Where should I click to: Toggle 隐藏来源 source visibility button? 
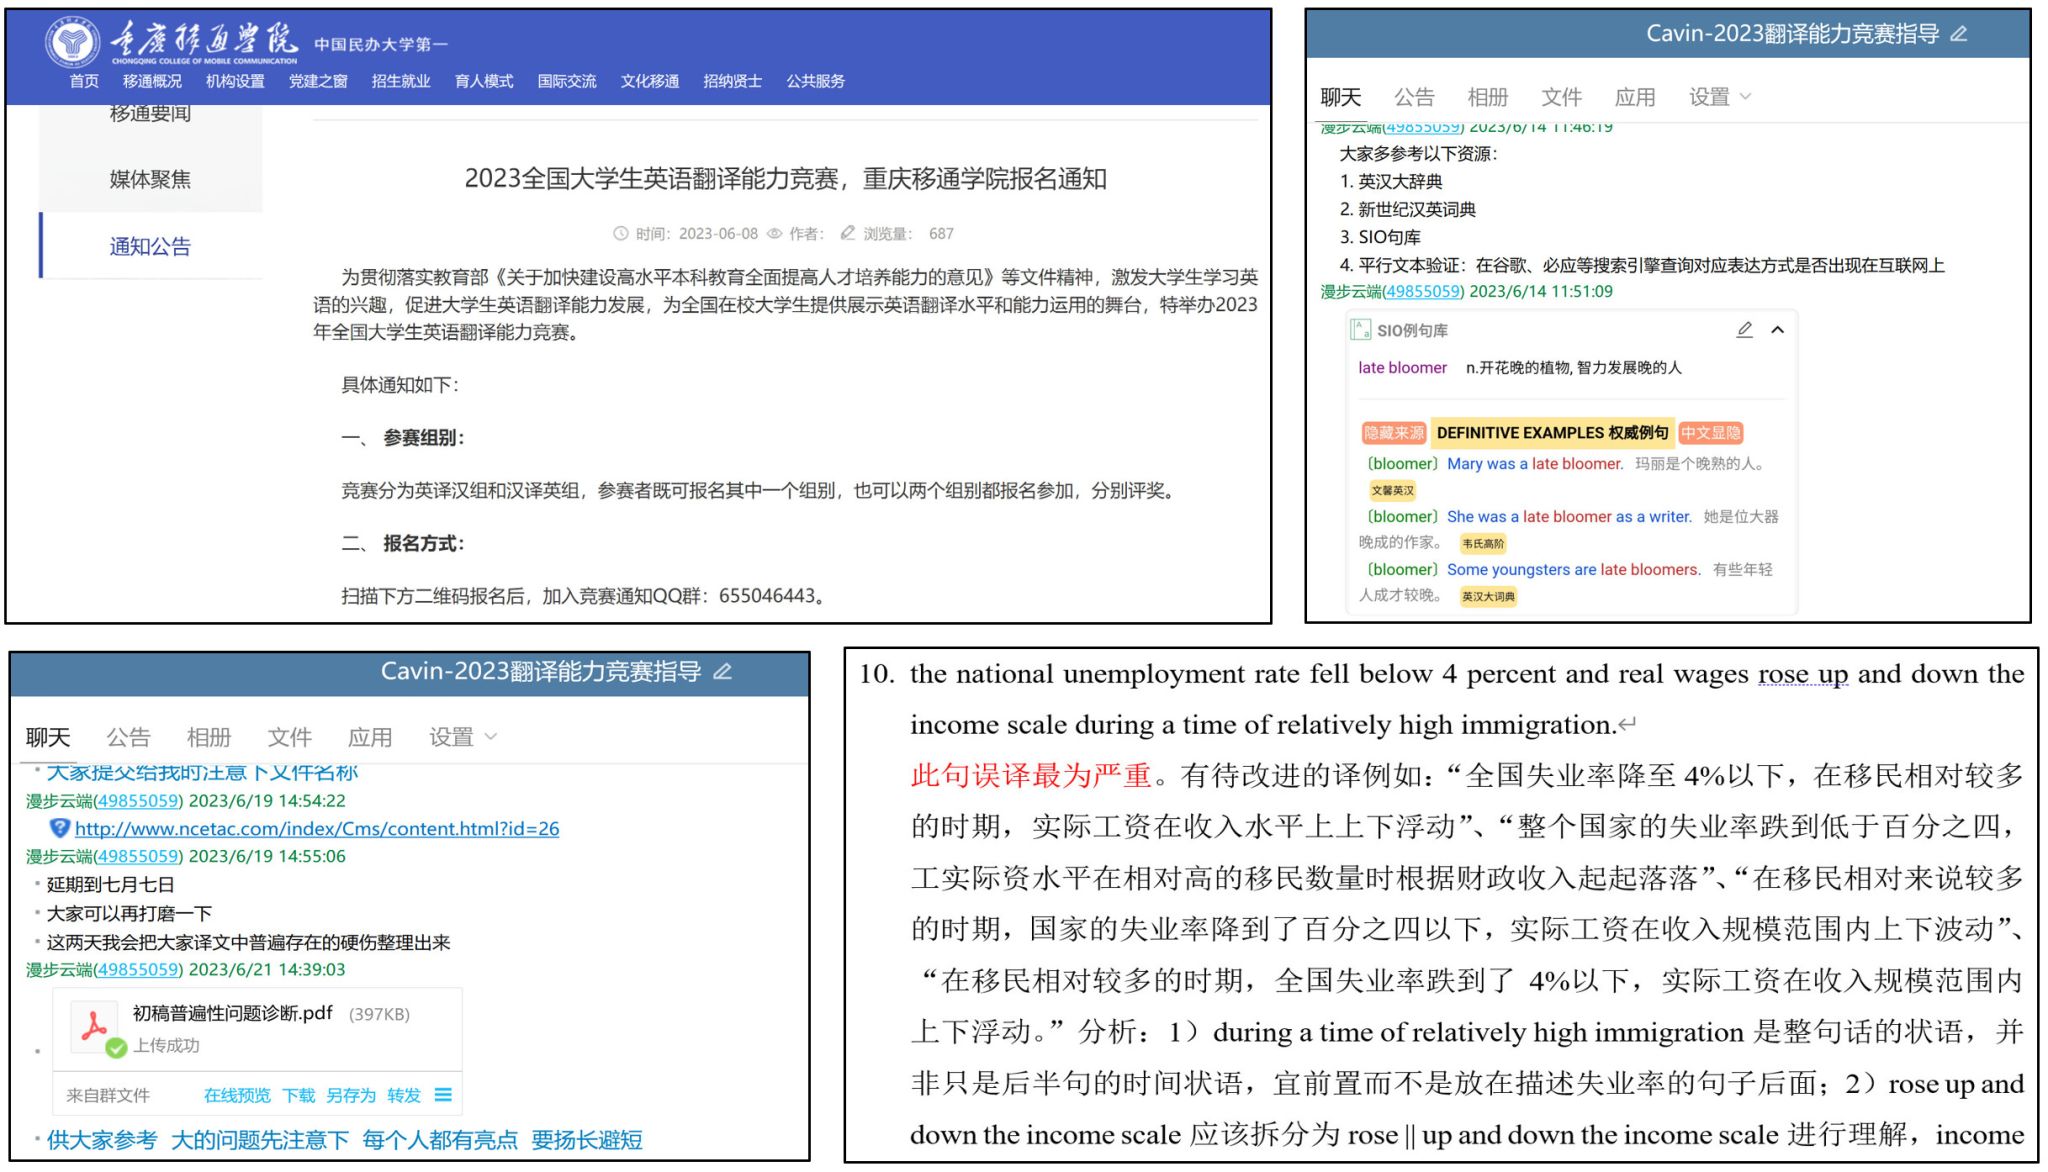[1393, 433]
